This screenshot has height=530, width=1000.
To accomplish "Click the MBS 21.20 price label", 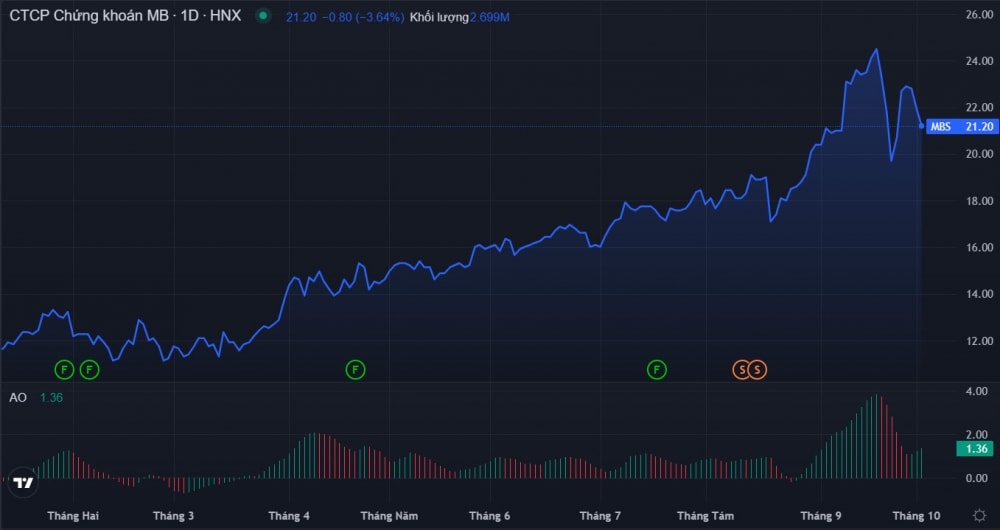I will click(962, 126).
